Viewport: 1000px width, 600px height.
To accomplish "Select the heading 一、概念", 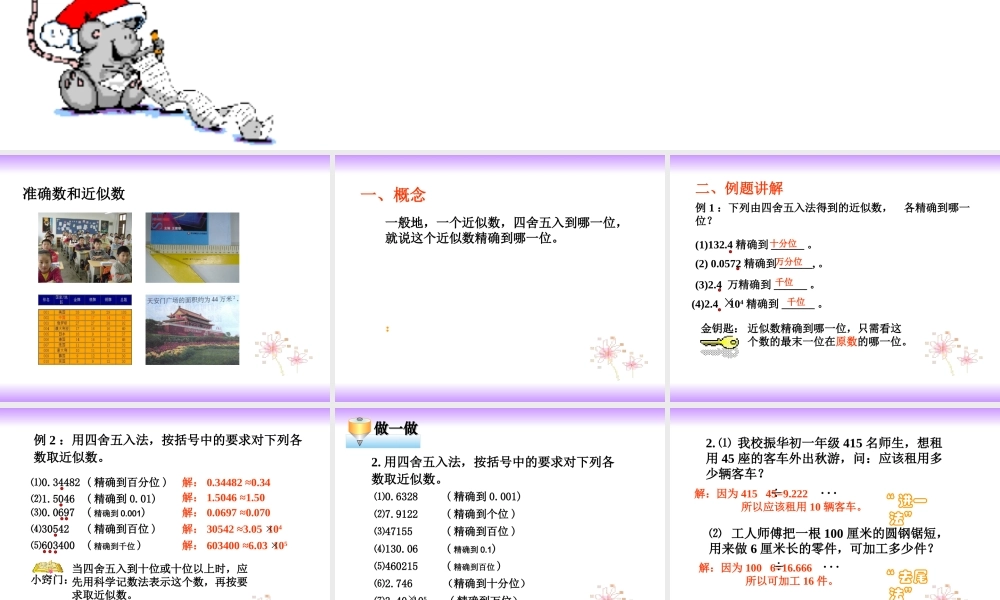I will (x=393, y=194).
